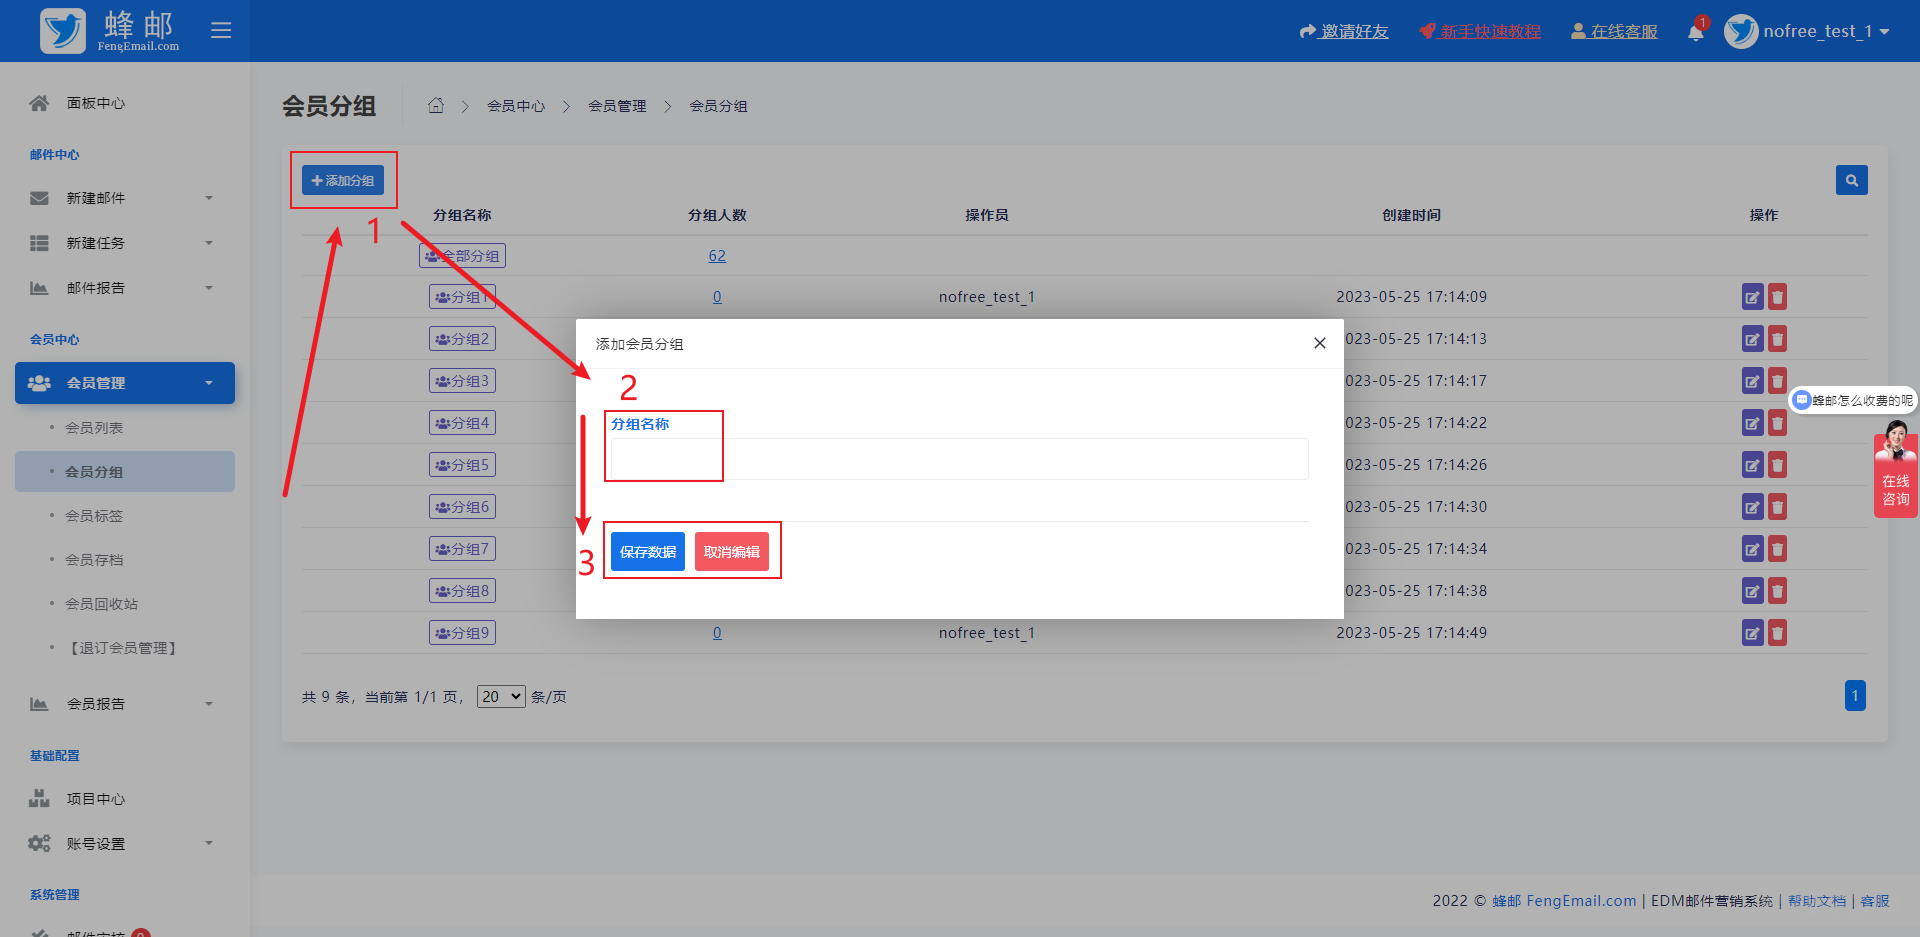Click the 保存数据 button

pyautogui.click(x=647, y=552)
